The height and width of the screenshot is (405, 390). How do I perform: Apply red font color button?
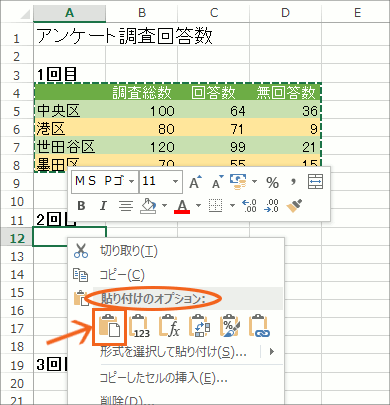[182, 206]
